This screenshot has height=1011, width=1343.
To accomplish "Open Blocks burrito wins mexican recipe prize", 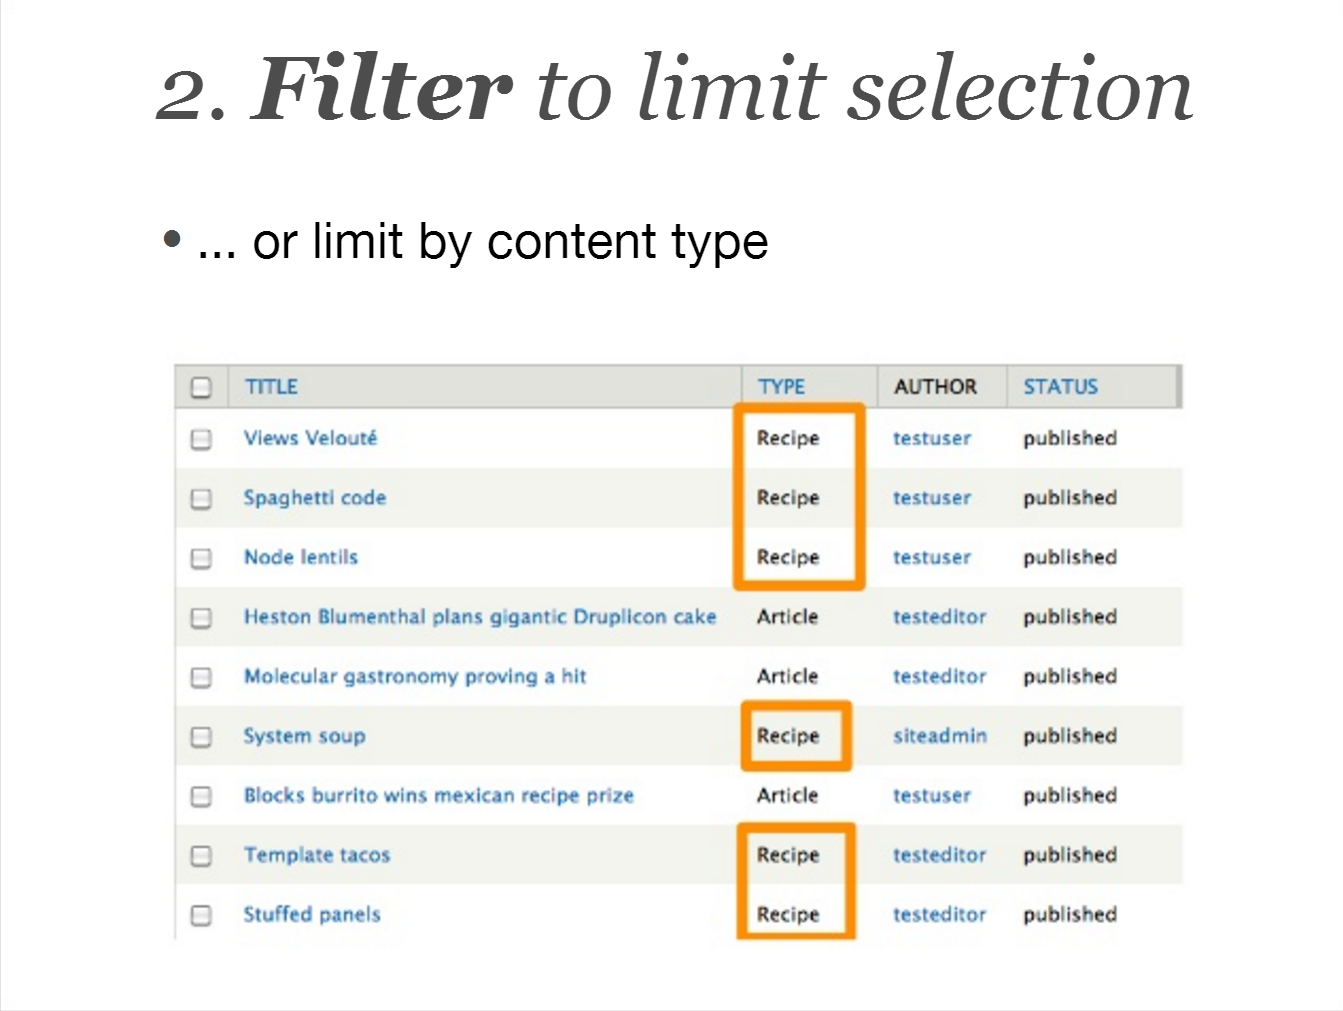I will (x=438, y=796).
